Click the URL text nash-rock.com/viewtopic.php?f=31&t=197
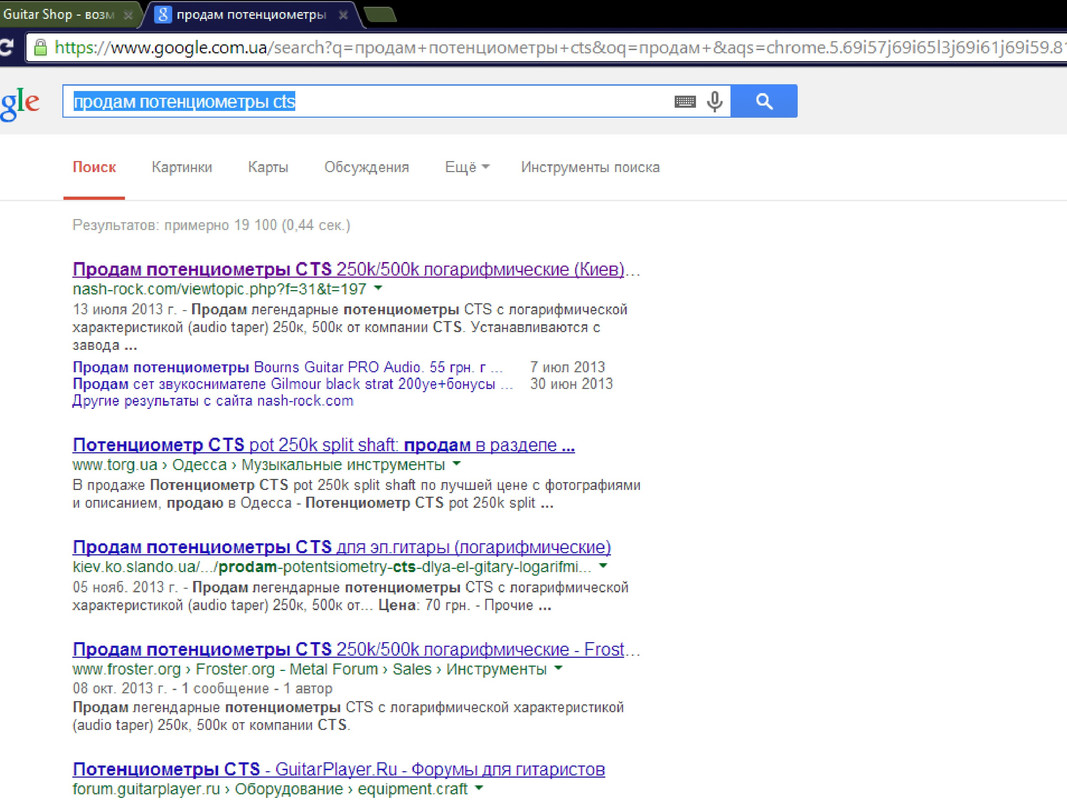 click(220, 289)
